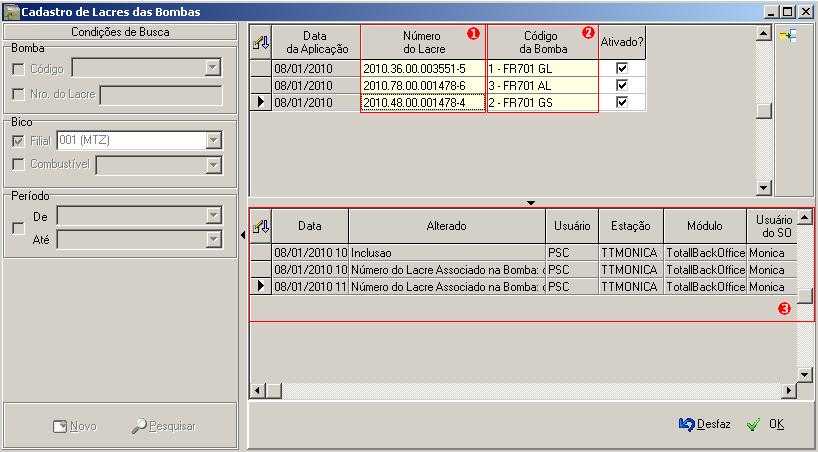Click the sort icon in the upper grid header
The height and width of the screenshot is (452, 818).
(x=260, y=41)
